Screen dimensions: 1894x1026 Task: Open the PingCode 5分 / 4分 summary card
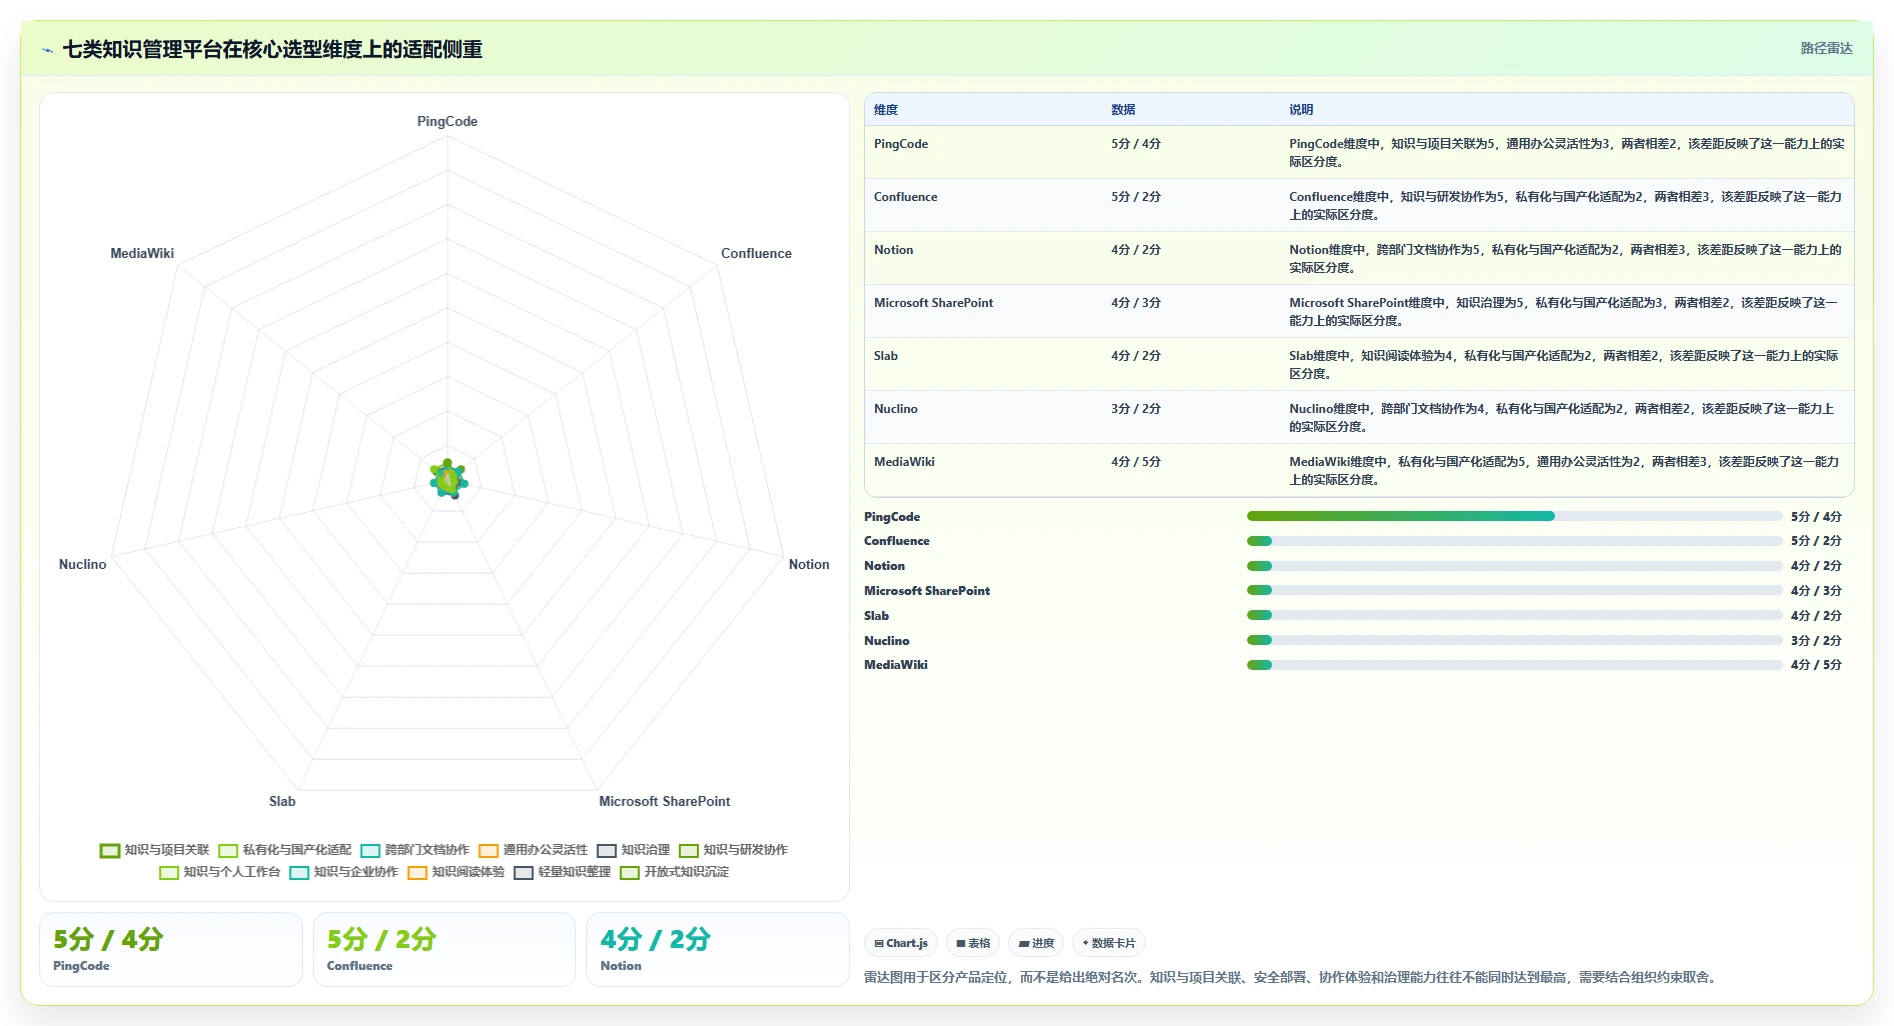171,949
